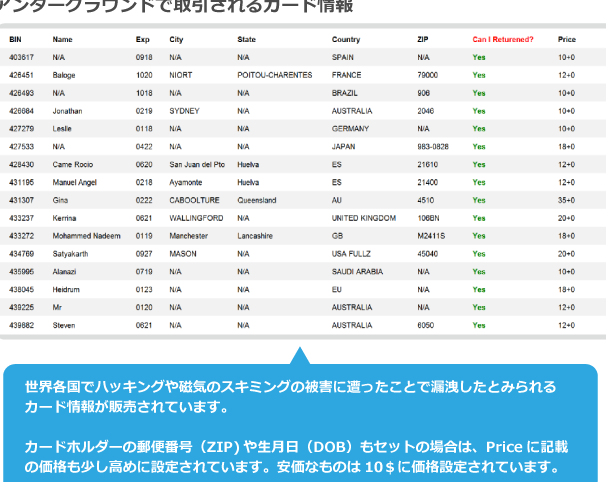Click the green Yes in the SPAIN row
This screenshot has height=482, width=606.
pyautogui.click(x=479, y=57)
